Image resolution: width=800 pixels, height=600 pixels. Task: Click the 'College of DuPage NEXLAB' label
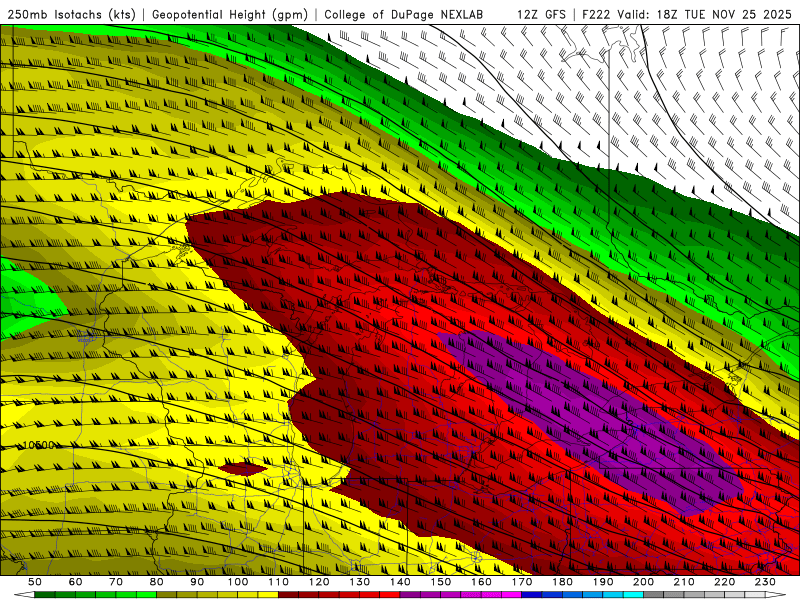point(404,14)
